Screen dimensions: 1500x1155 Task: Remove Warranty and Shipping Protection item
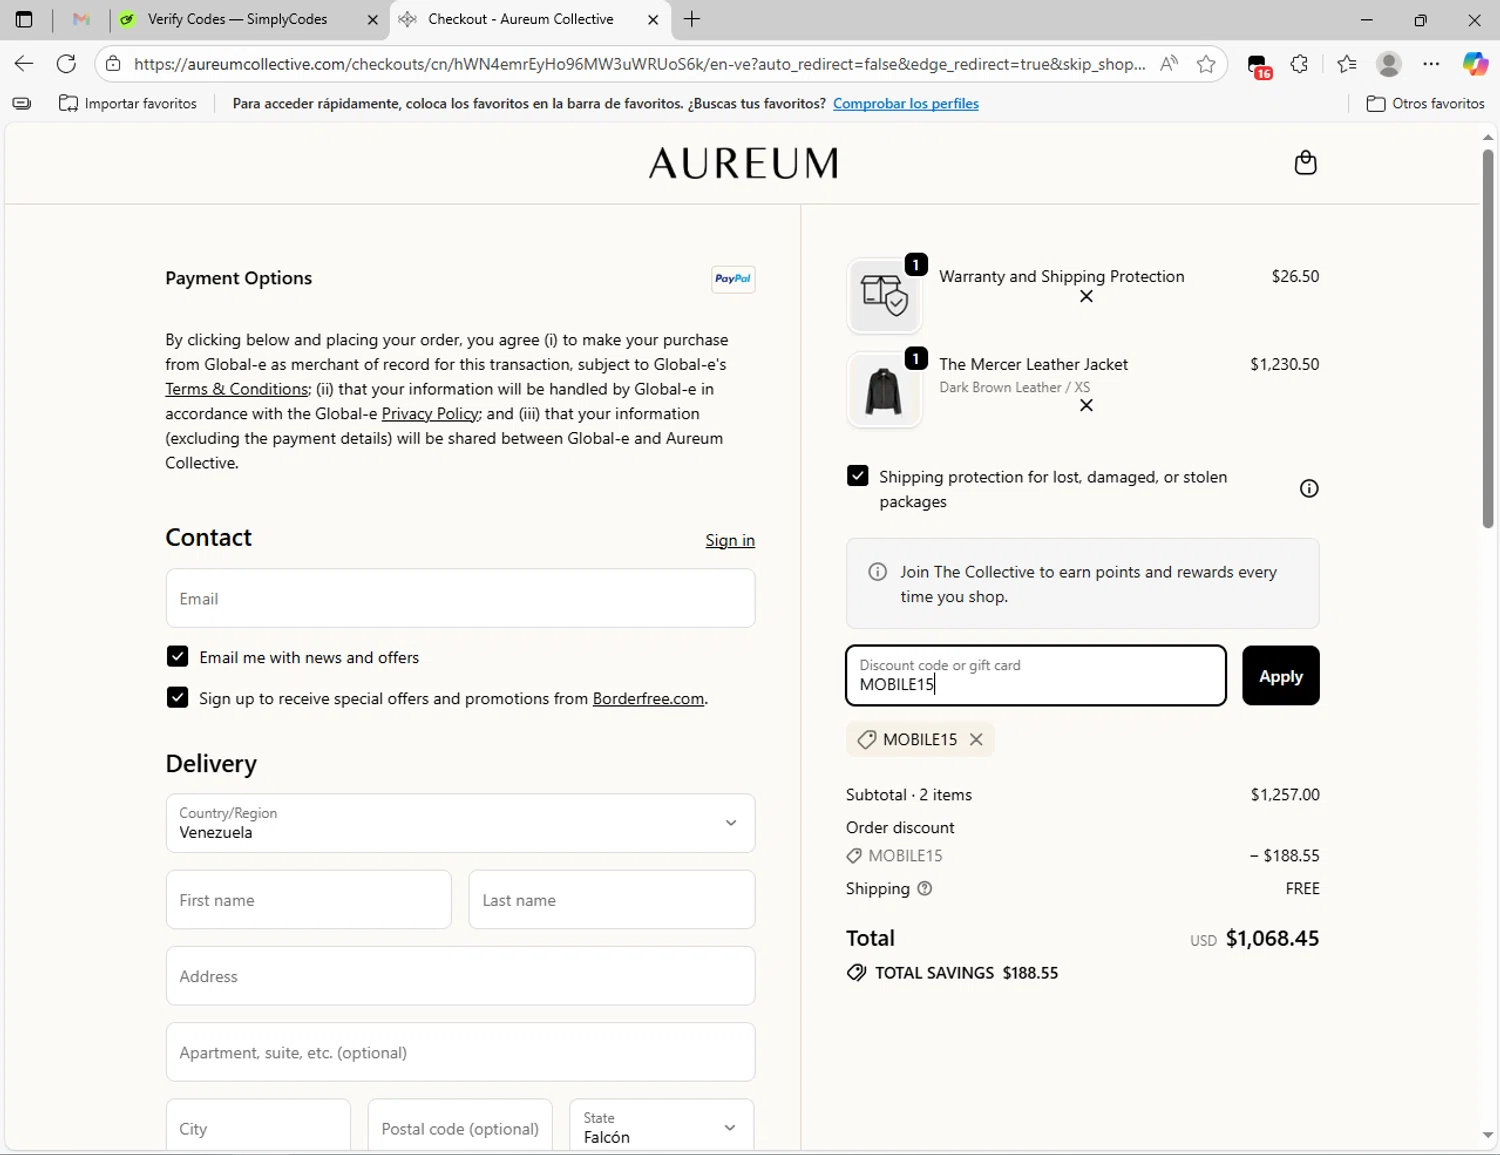click(1086, 297)
